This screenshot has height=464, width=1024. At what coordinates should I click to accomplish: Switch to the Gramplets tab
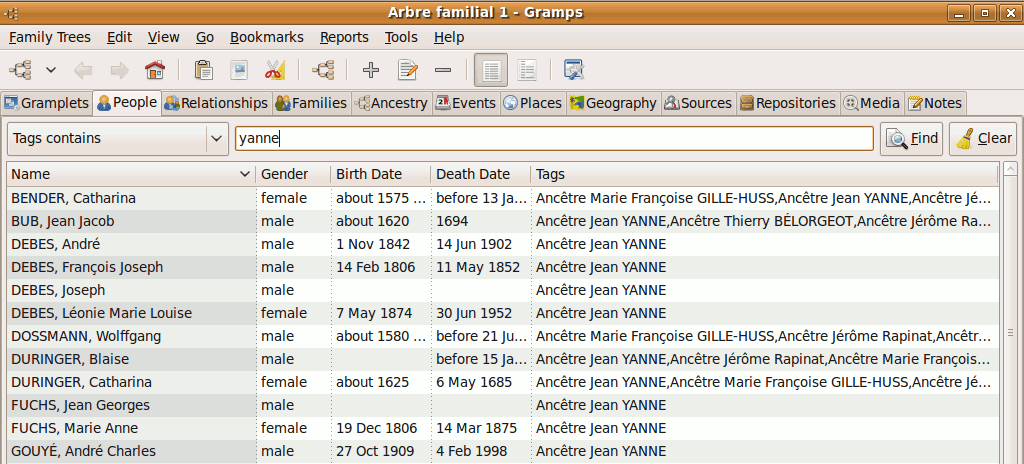click(x=46, y=103)
